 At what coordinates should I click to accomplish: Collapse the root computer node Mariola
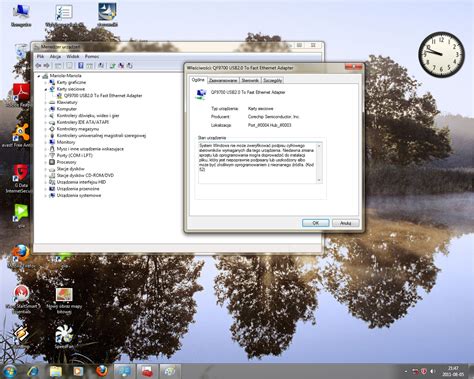tap(39, 76)
